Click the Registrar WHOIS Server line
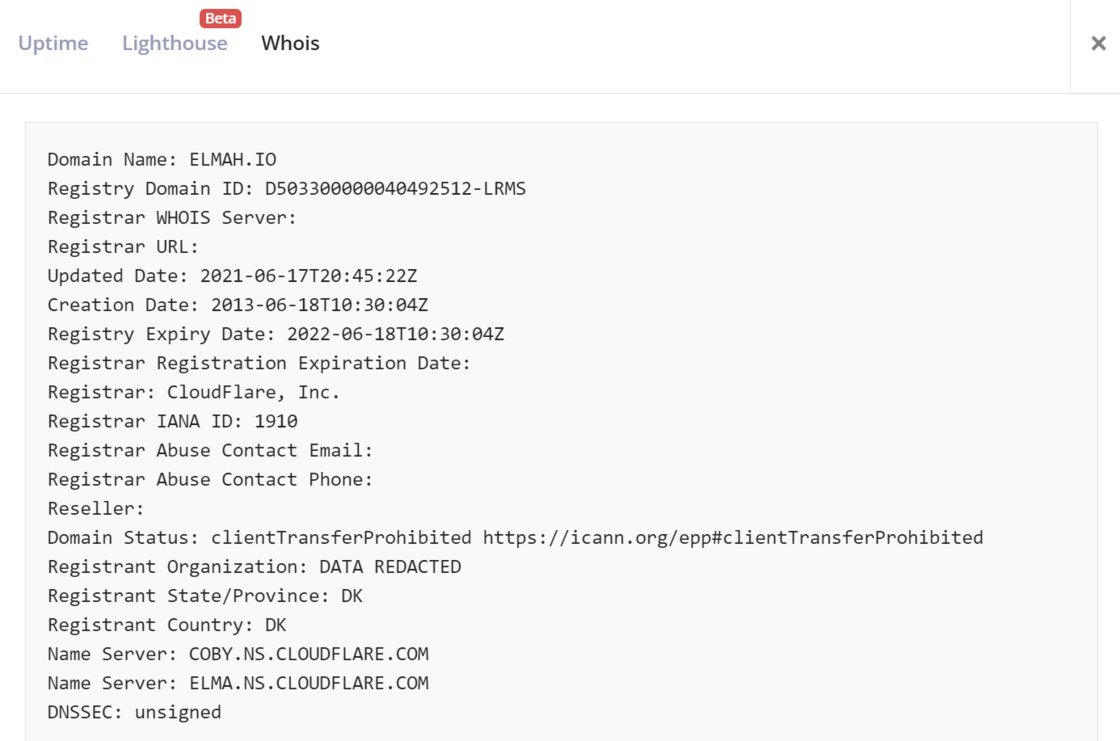This screenshot has height=741, width=1120. coord(172,218)
